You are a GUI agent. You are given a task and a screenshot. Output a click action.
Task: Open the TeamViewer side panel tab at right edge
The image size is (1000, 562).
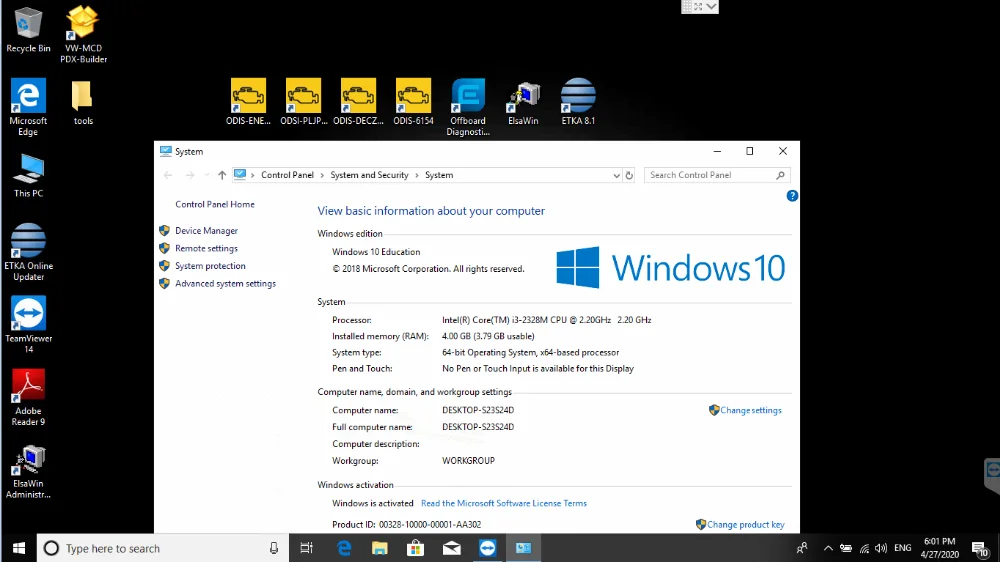click(992, 474)
